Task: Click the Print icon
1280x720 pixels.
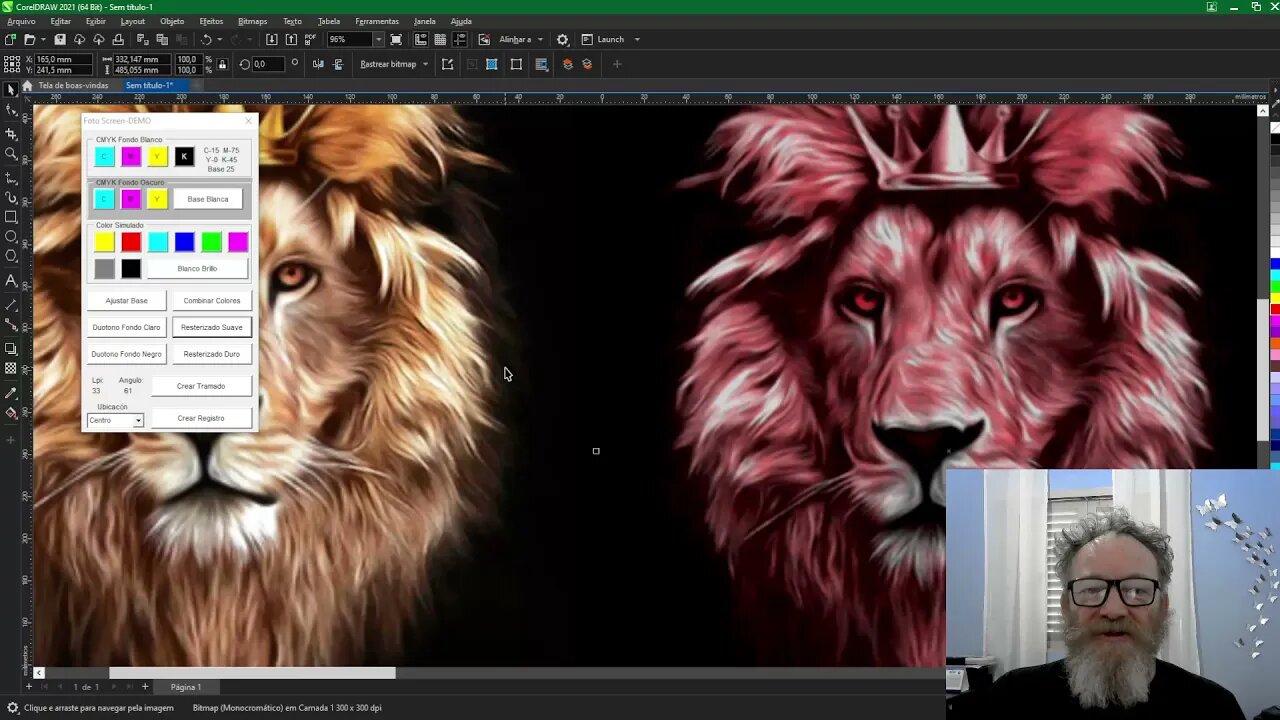Action: click(118, 40)
